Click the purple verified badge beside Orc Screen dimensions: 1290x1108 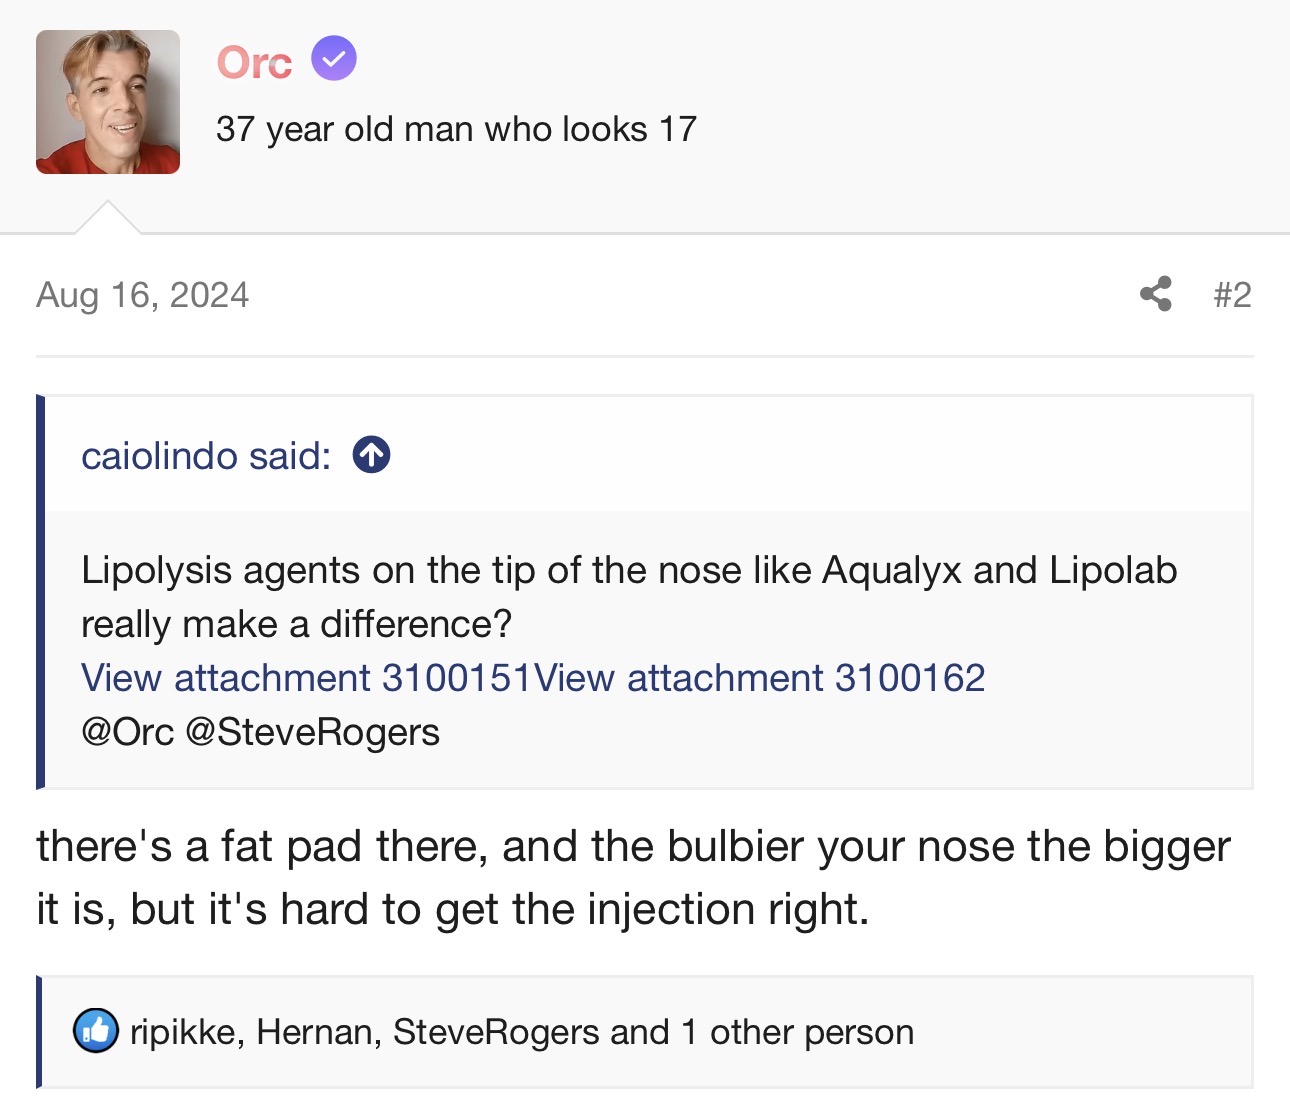click(334, 59)
